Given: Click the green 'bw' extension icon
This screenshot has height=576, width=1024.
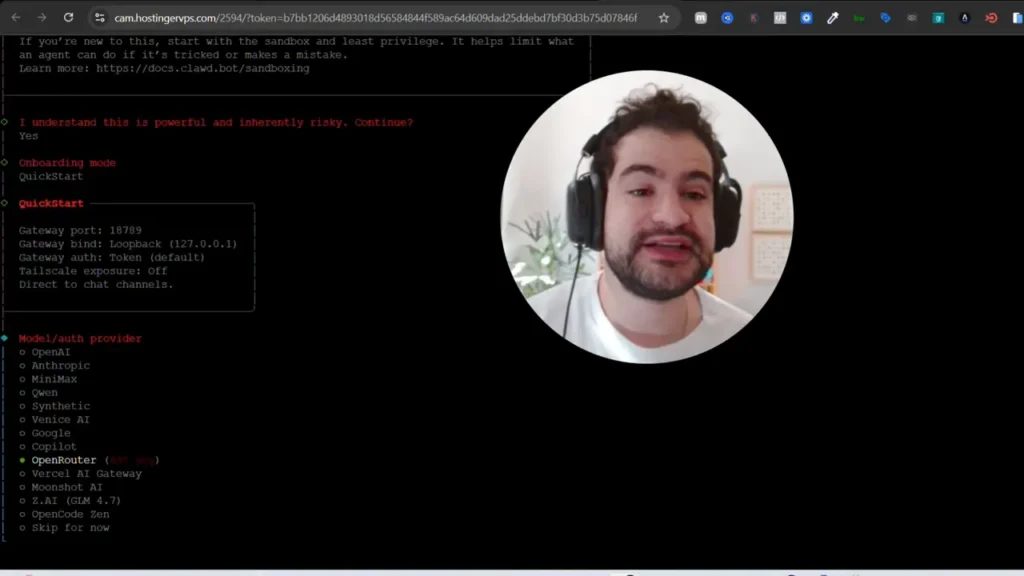Looking at the screenshot, I should (860, 18).
